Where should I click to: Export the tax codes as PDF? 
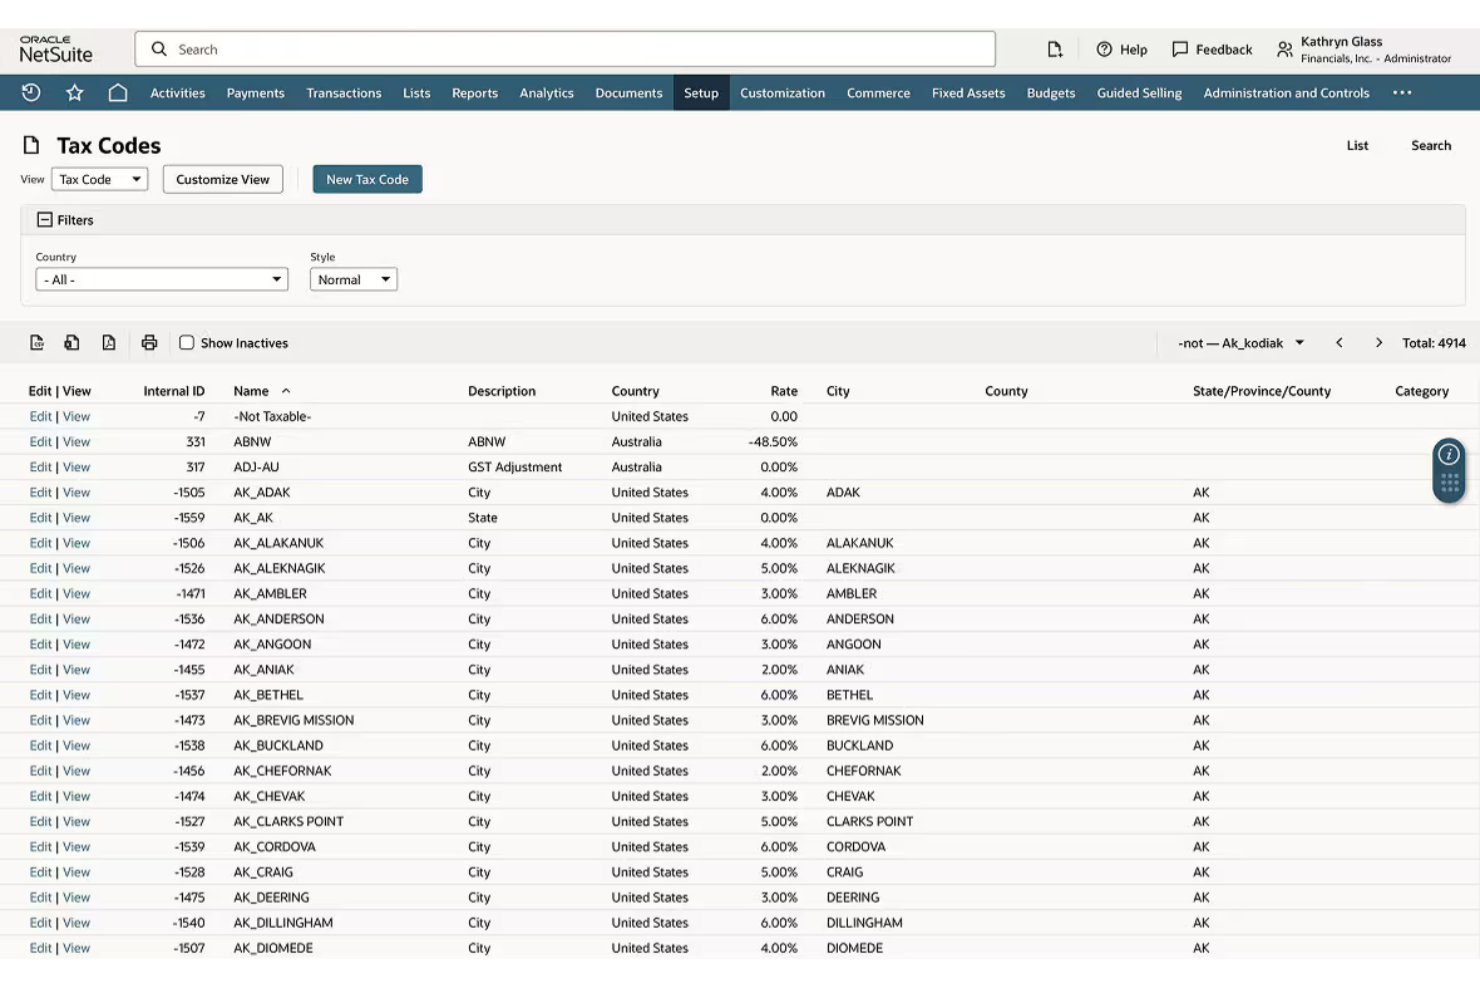[x=106, y=342]
